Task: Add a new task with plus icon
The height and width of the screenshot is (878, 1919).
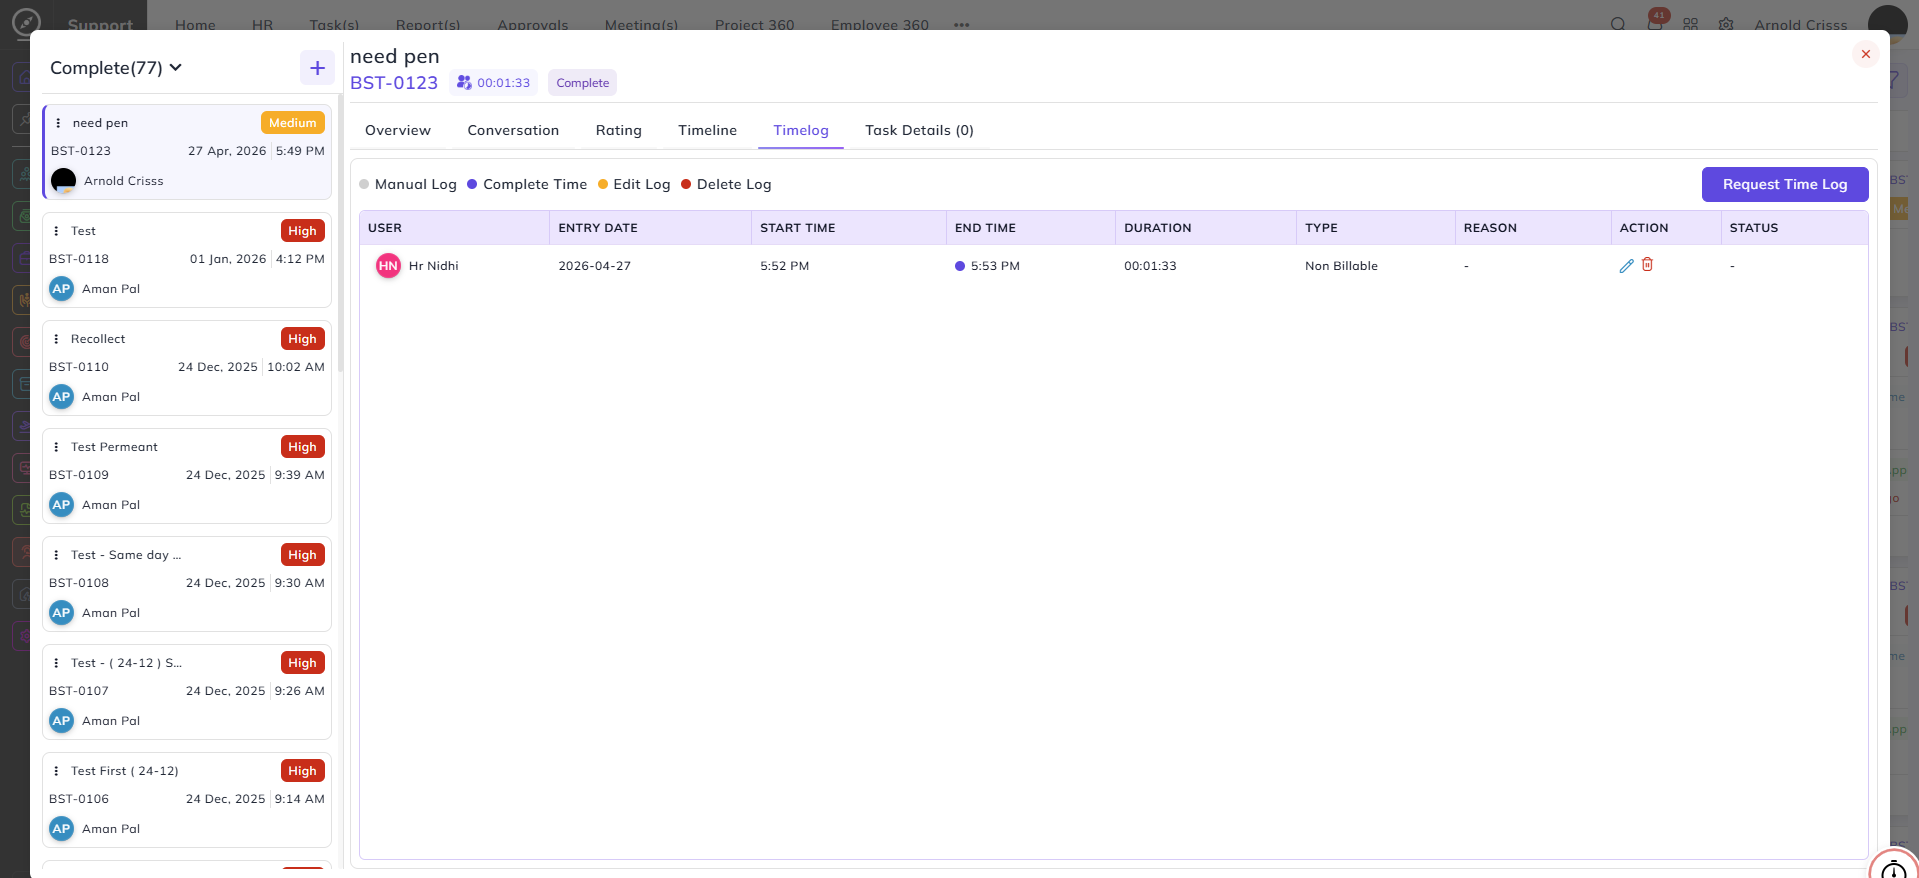Action: (317, 68)
